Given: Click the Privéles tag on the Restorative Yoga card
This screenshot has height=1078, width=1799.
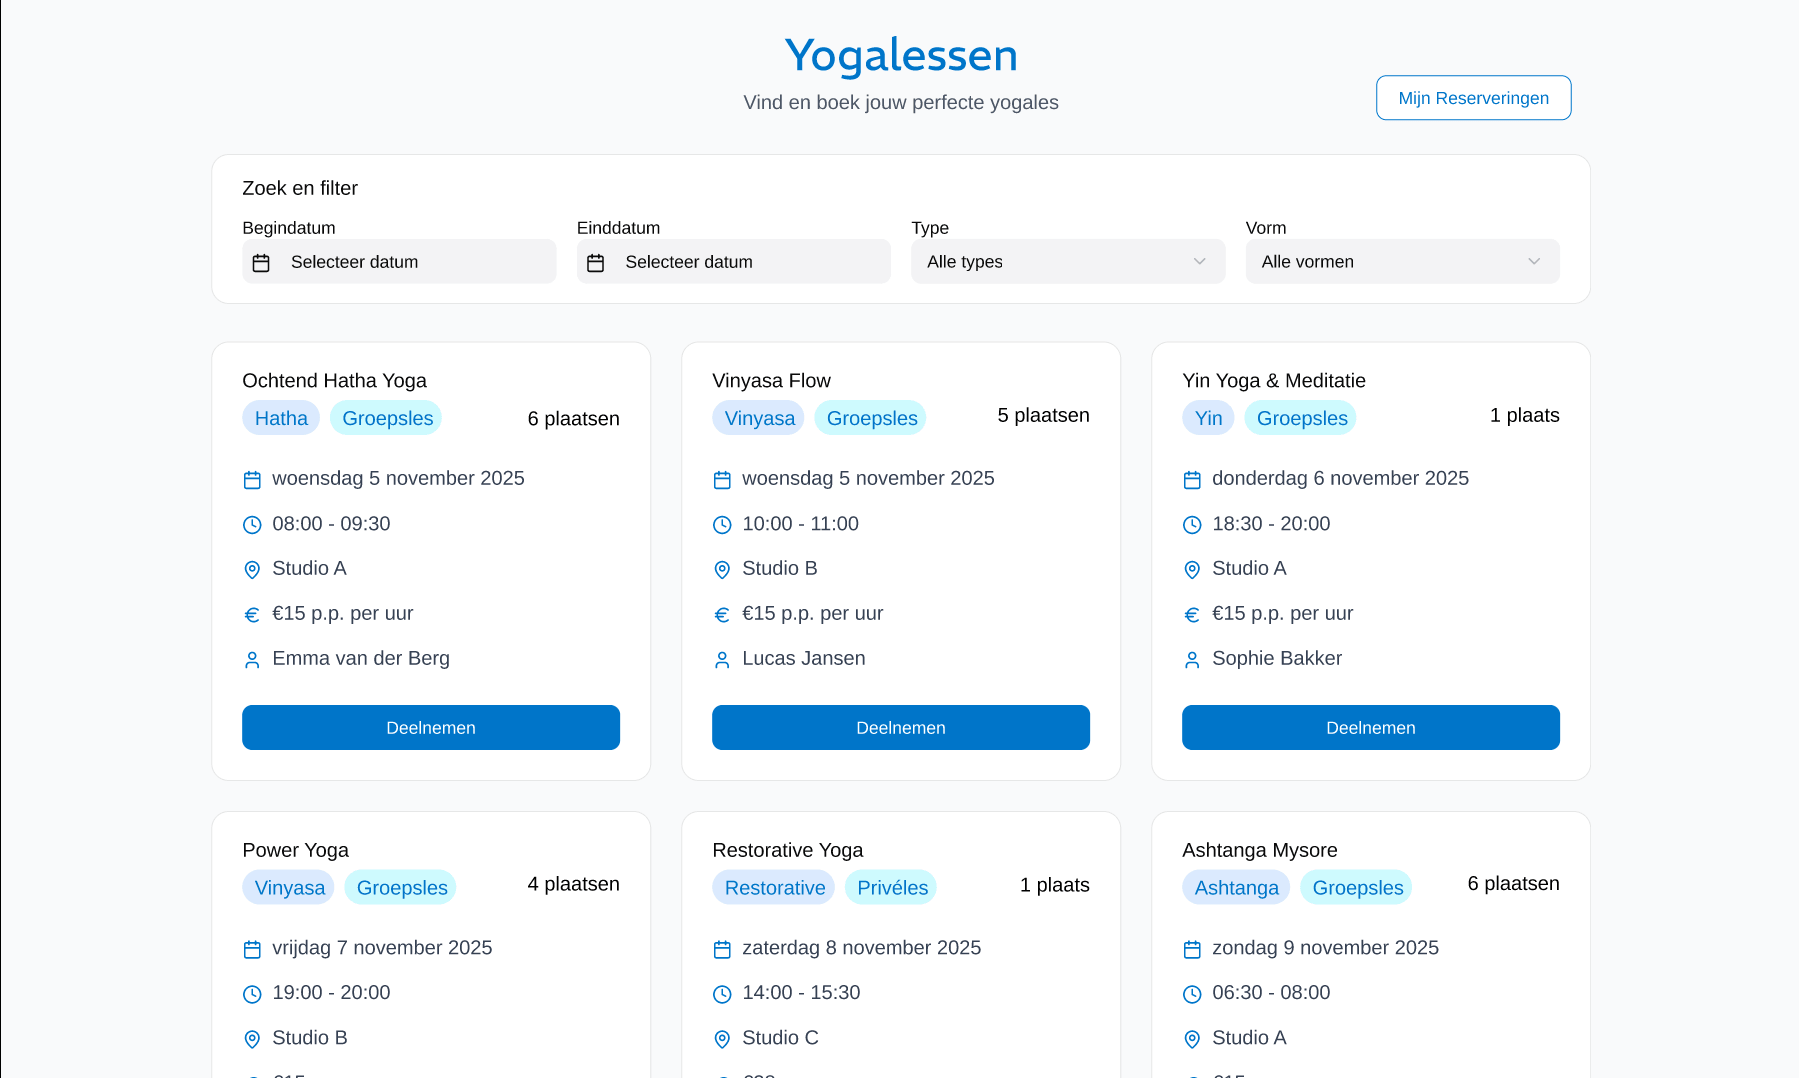Looking at the screenshot, I should [x=891, y=887].
